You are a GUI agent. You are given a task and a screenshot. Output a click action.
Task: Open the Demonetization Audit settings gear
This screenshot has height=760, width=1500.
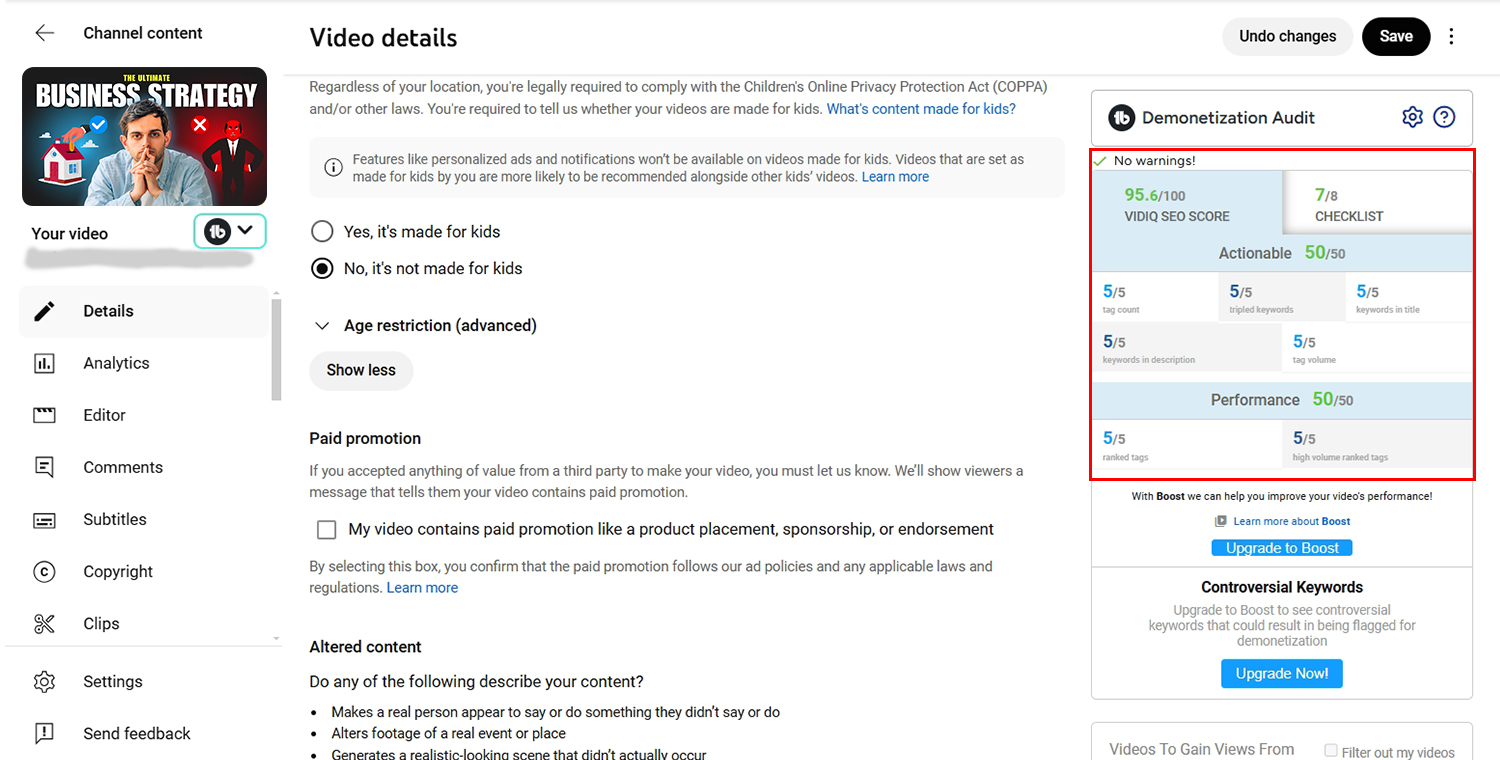[x=1412, y=117]
